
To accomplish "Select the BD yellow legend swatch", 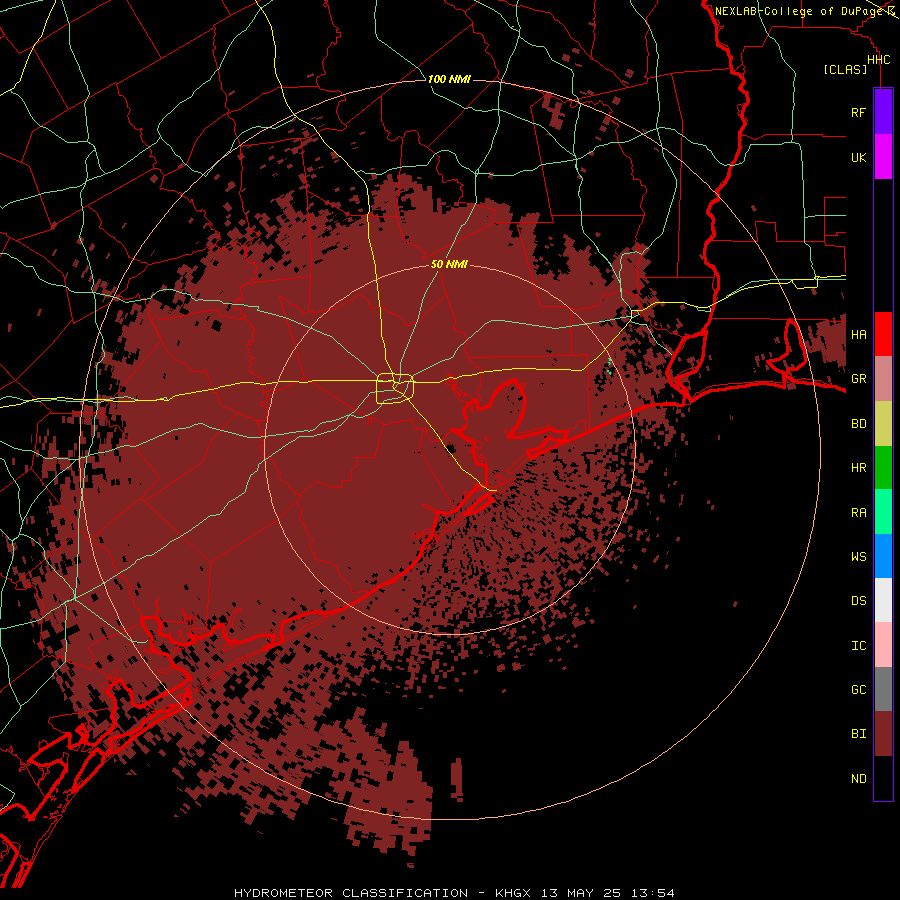I will 883,424.
